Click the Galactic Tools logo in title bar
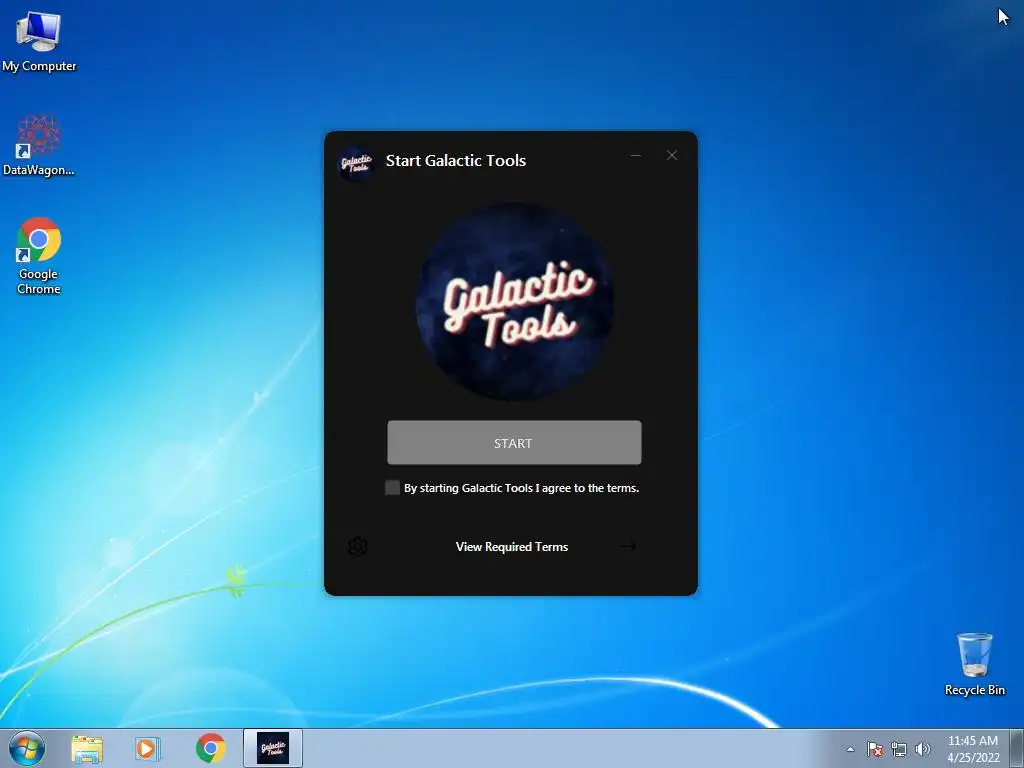The image size is (1024, 768). (356, 163)
